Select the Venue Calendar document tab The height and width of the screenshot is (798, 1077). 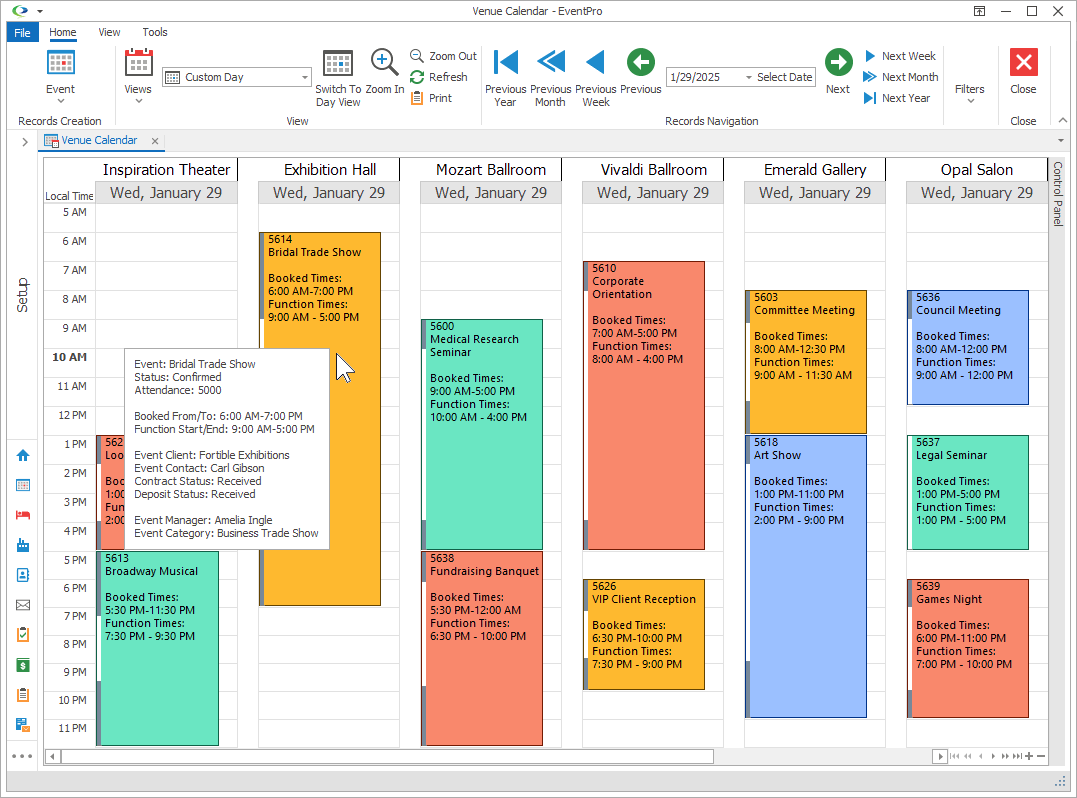coord(99,140)
